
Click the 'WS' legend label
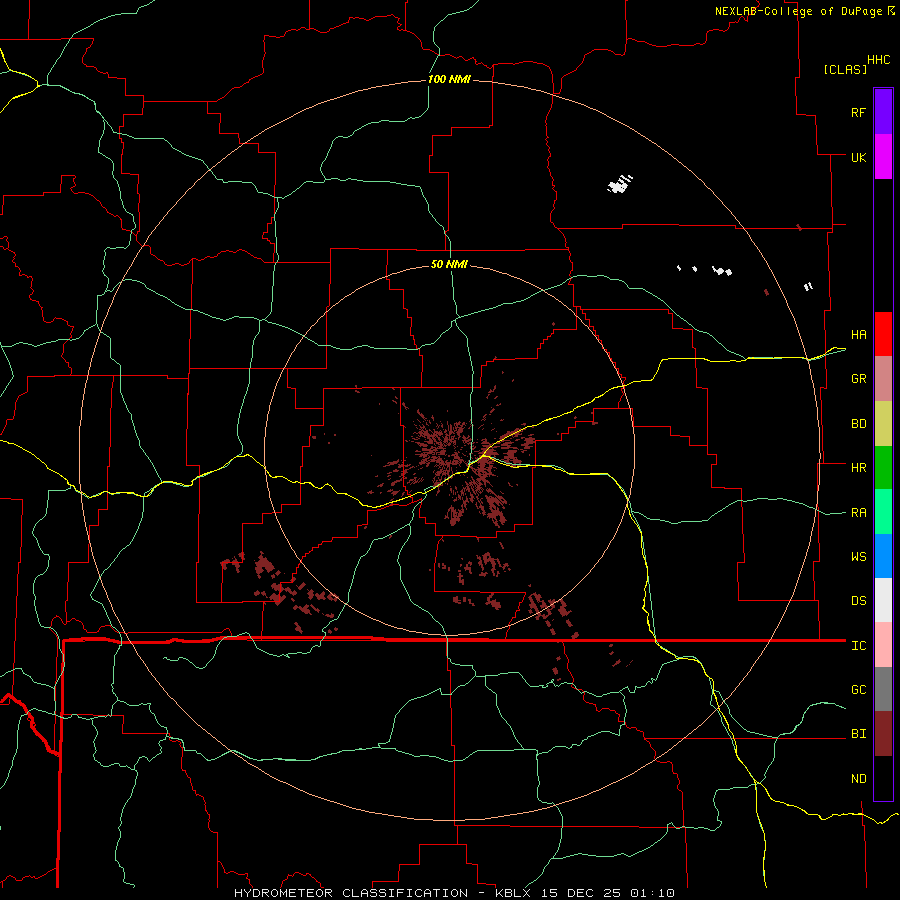[x=858, y=557]
